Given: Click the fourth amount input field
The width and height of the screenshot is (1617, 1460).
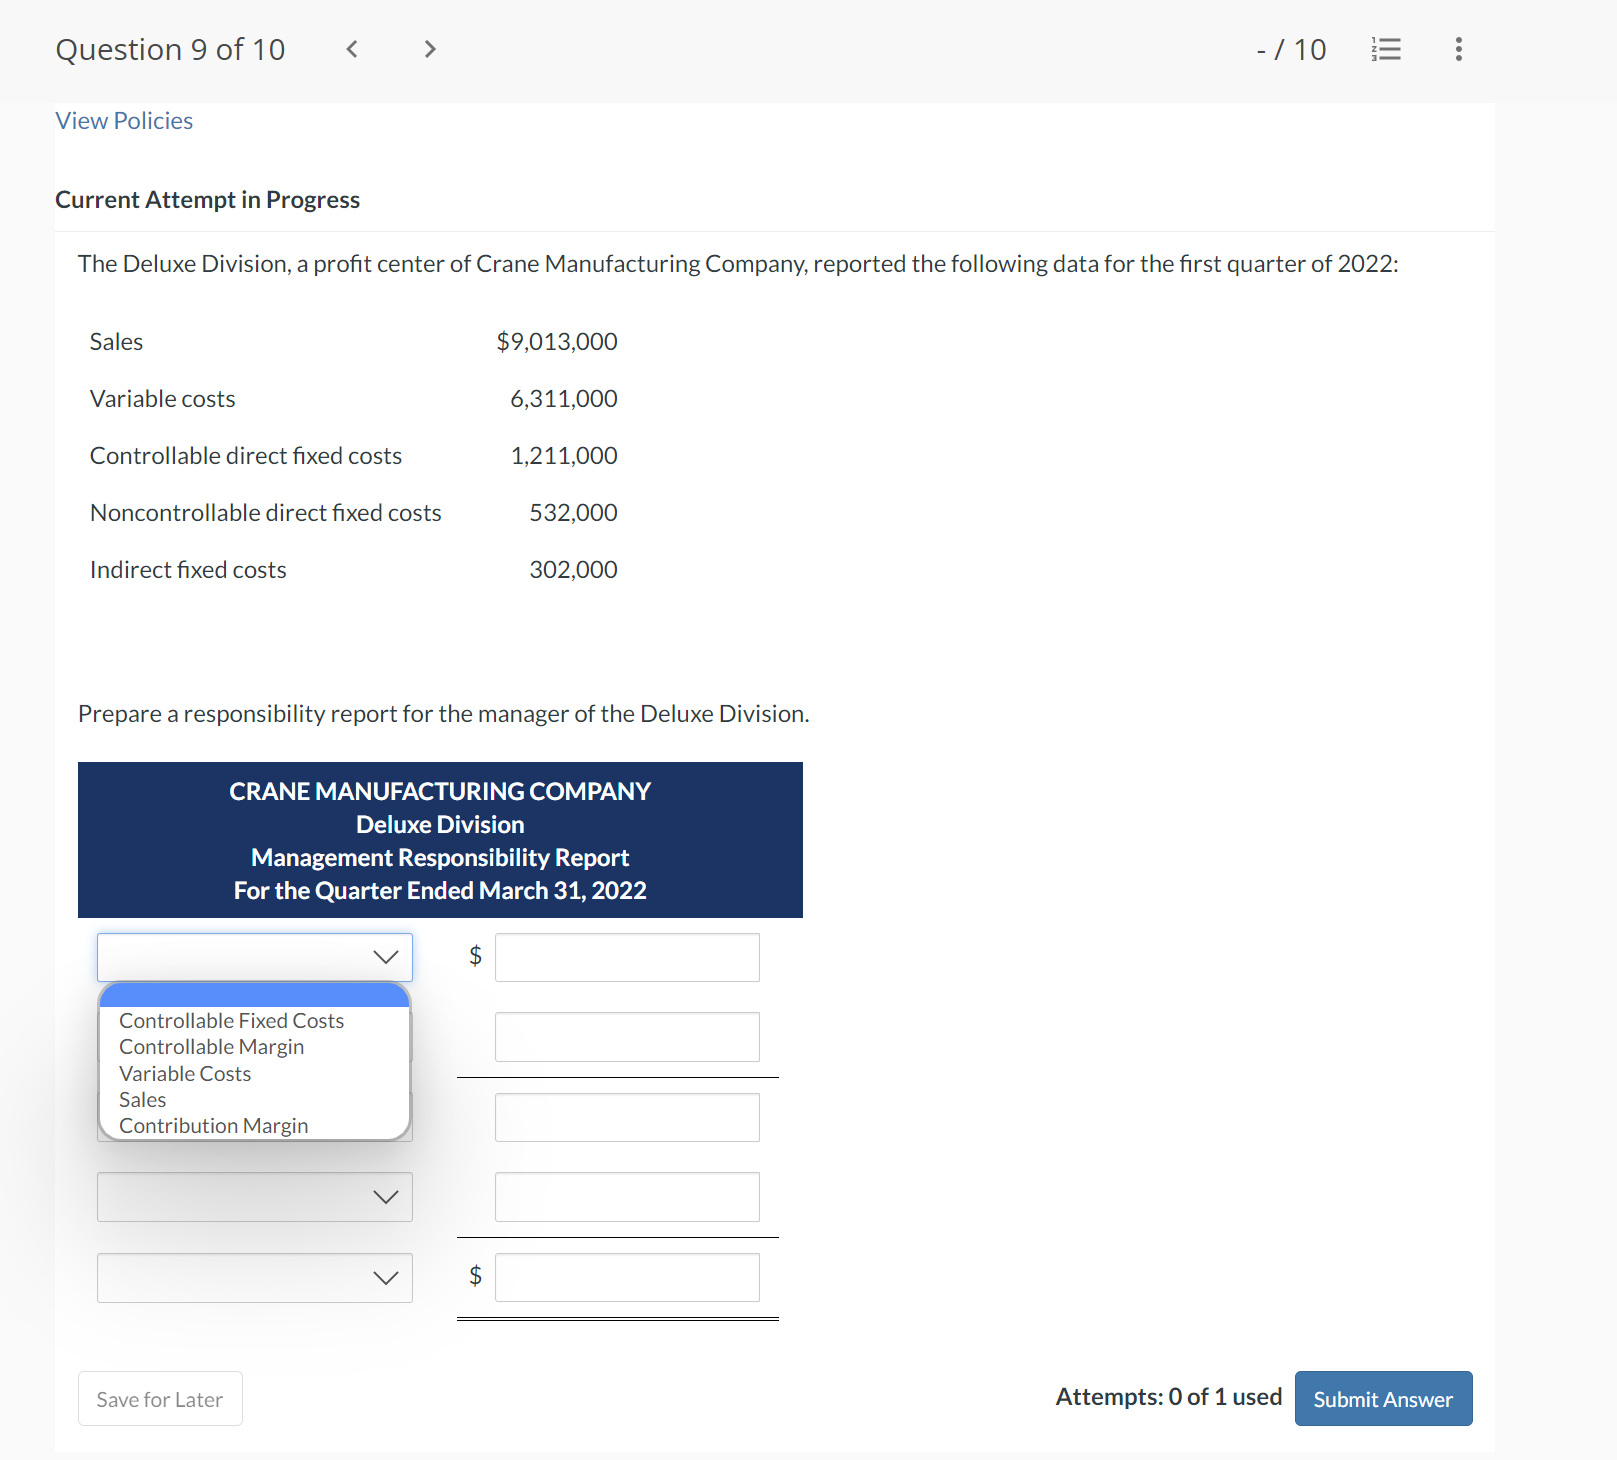Looking at the screenshot, I should [x=627, y=1197].
